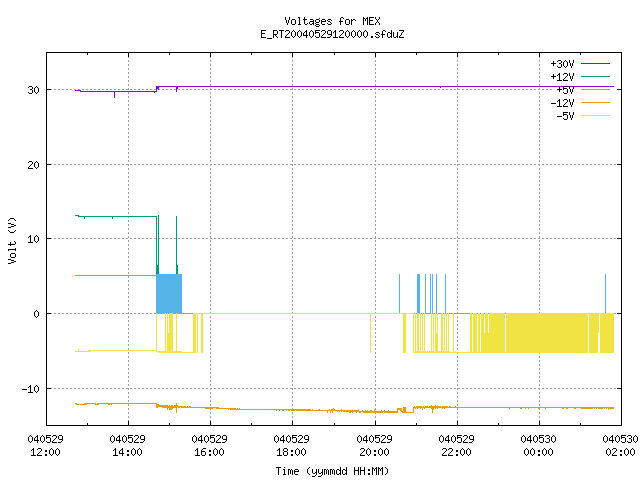Click the yellow -5V legend line sample

tap(596, 116)
